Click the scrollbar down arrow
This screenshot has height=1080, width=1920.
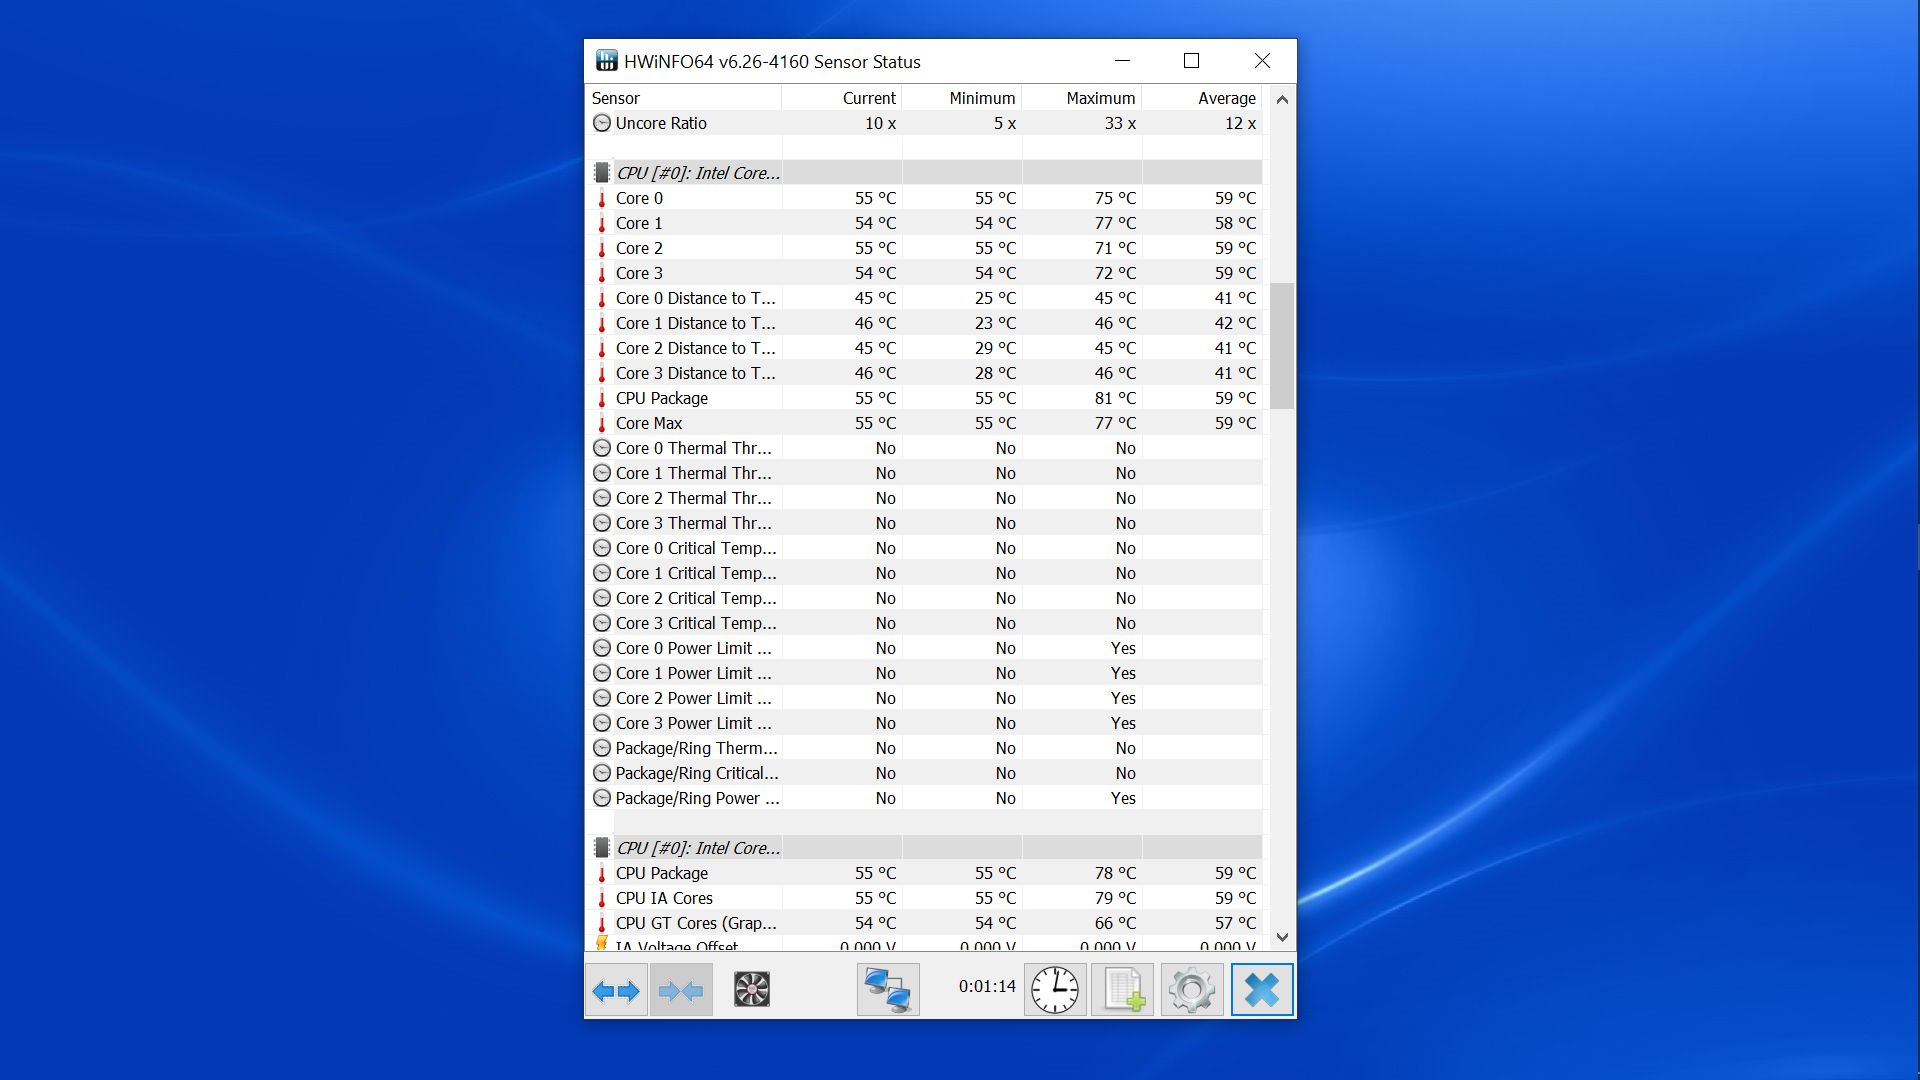click(x=1282, y=938)
